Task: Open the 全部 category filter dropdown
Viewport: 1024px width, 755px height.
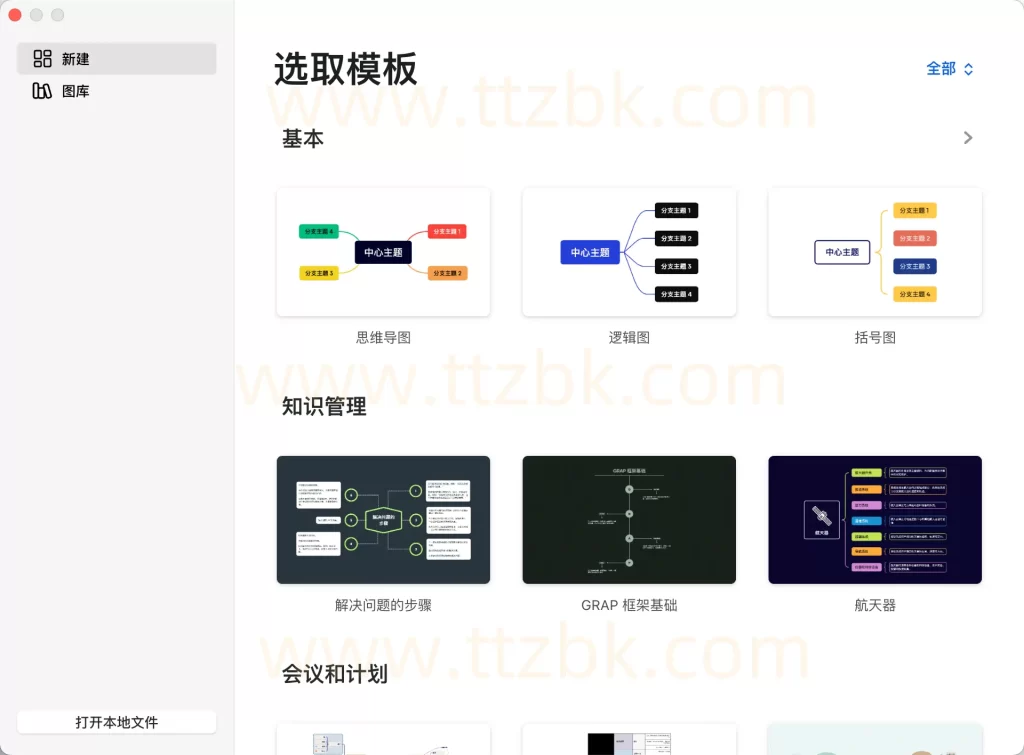Action: point(950,69)
